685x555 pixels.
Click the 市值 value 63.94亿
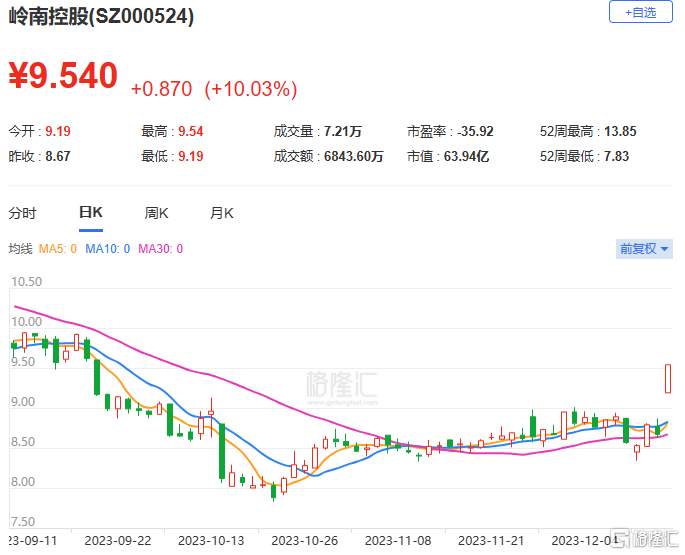point(466,156)
